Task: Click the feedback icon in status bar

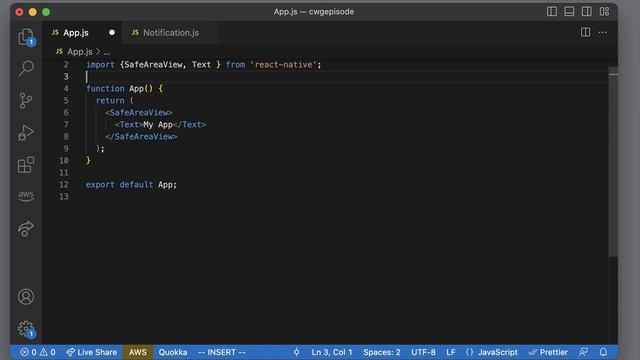Action: coord(584,352)
